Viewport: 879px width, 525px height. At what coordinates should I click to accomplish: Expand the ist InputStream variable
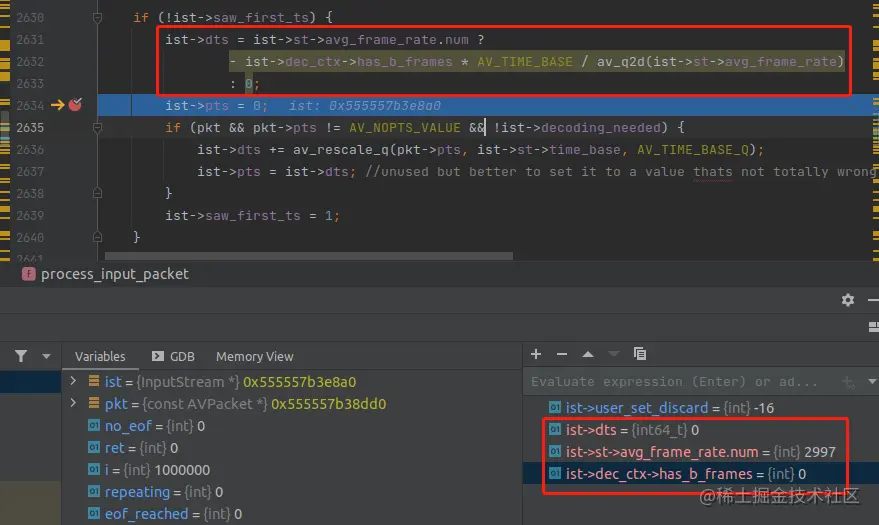pos(73,381)
